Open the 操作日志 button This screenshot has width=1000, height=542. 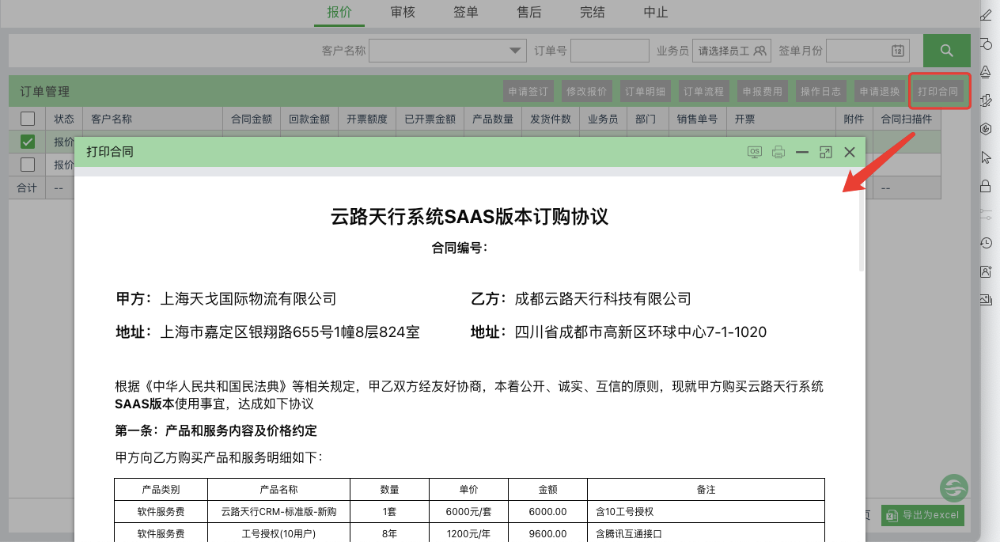(x=821, y=91)
